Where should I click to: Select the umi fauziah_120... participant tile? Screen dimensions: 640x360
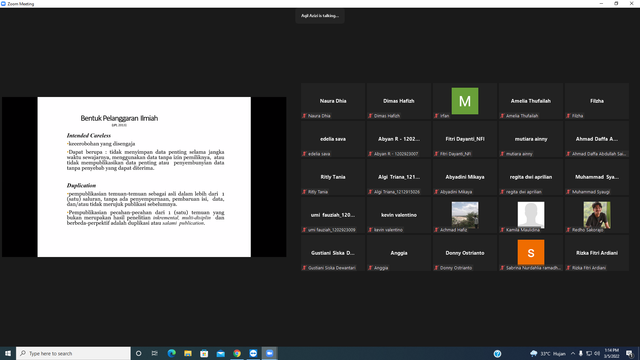click(x=333, y=215)
